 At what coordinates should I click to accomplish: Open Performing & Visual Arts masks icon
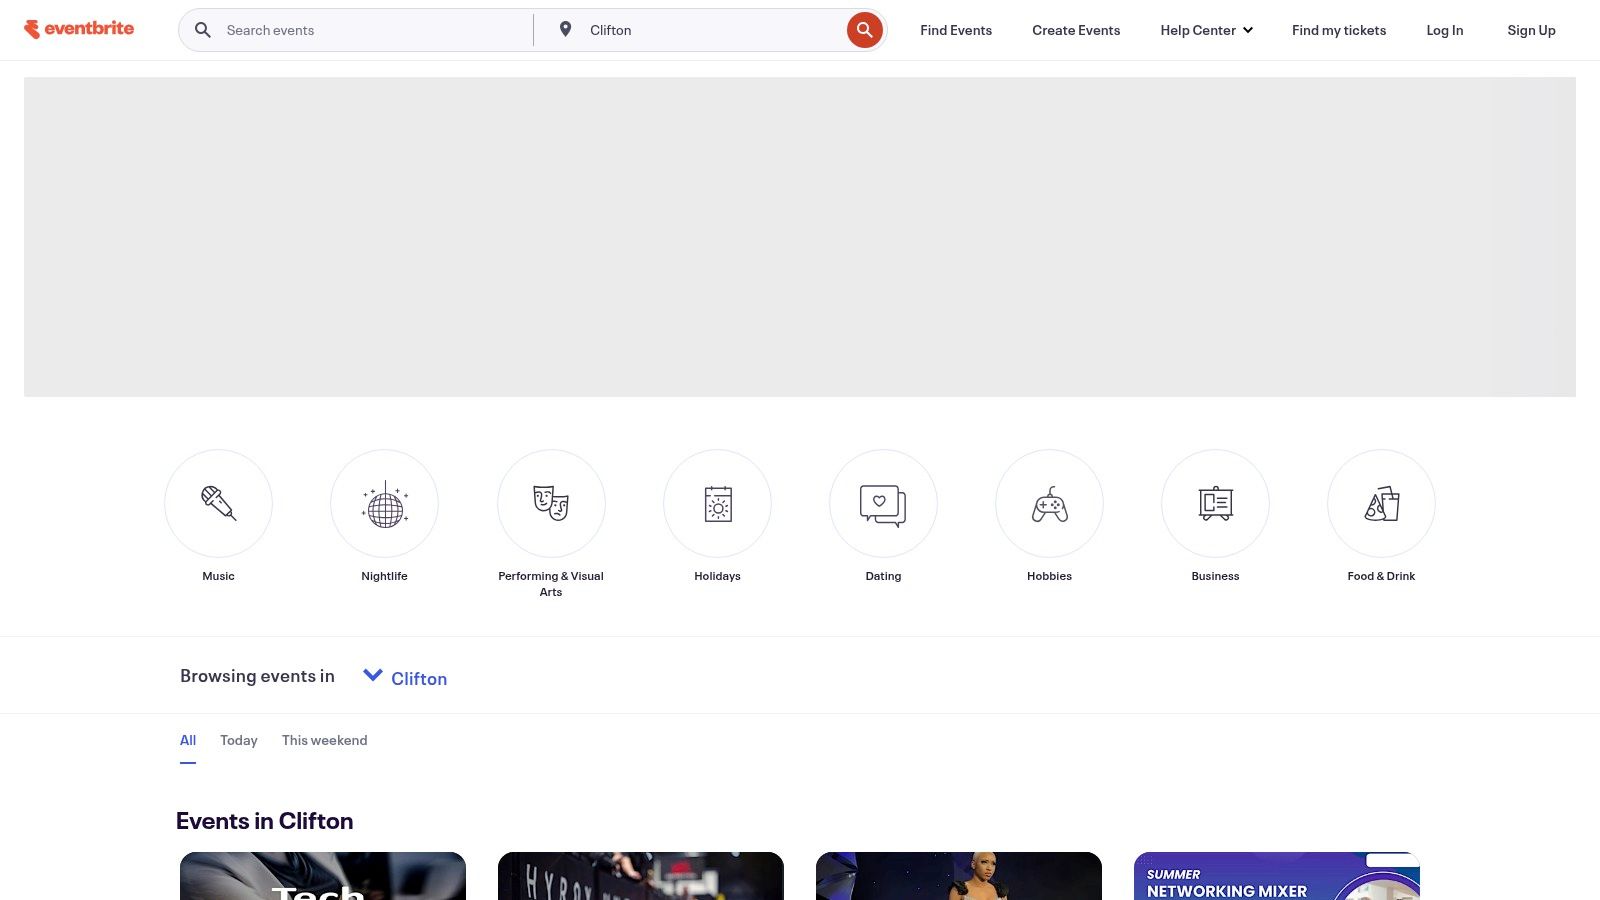tap(551, 503)
